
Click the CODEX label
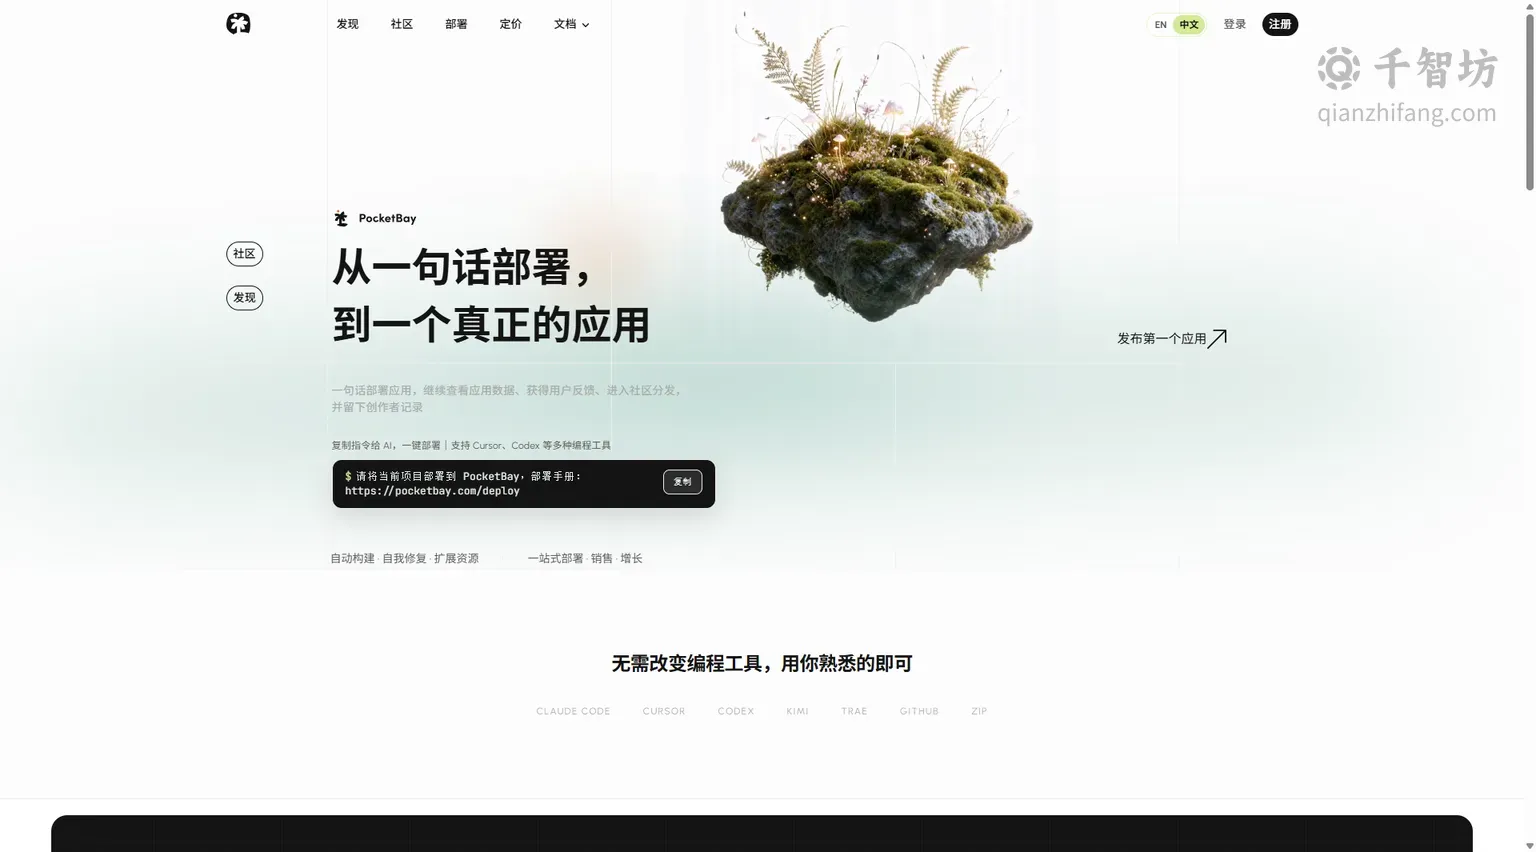pyautogui.click(x=736, y=711)
